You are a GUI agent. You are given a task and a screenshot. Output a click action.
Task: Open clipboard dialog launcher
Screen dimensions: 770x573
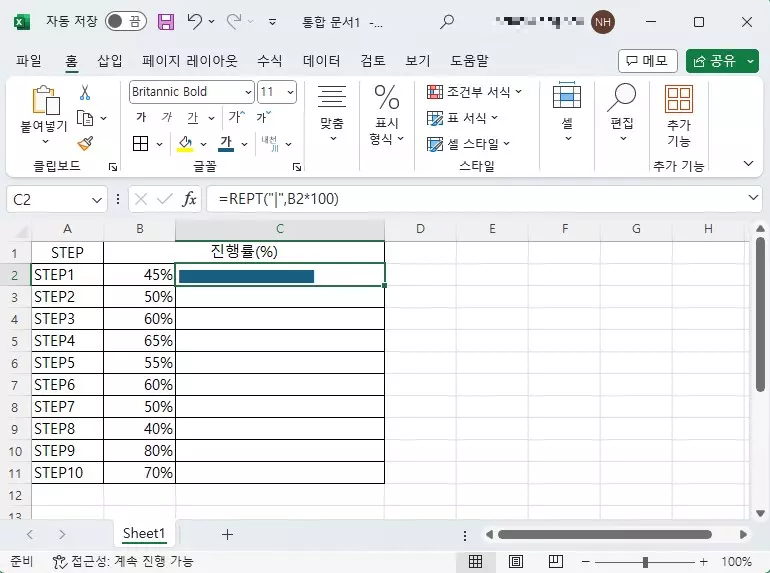[113, 167]
